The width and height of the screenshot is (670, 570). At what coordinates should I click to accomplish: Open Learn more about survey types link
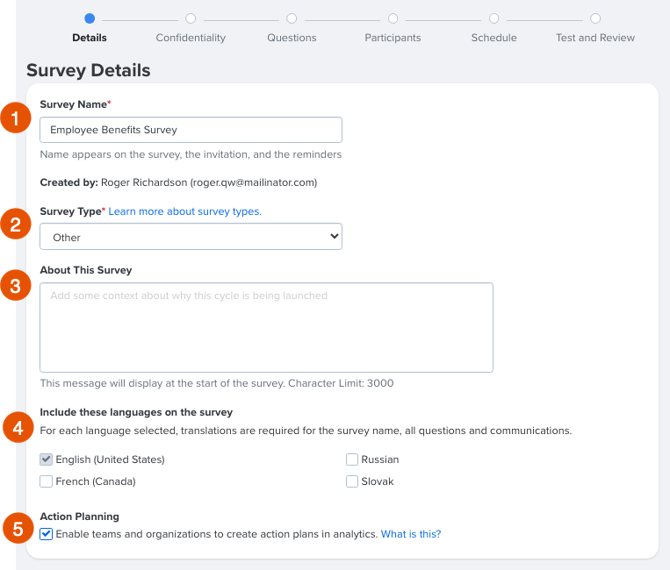point(185,212)
